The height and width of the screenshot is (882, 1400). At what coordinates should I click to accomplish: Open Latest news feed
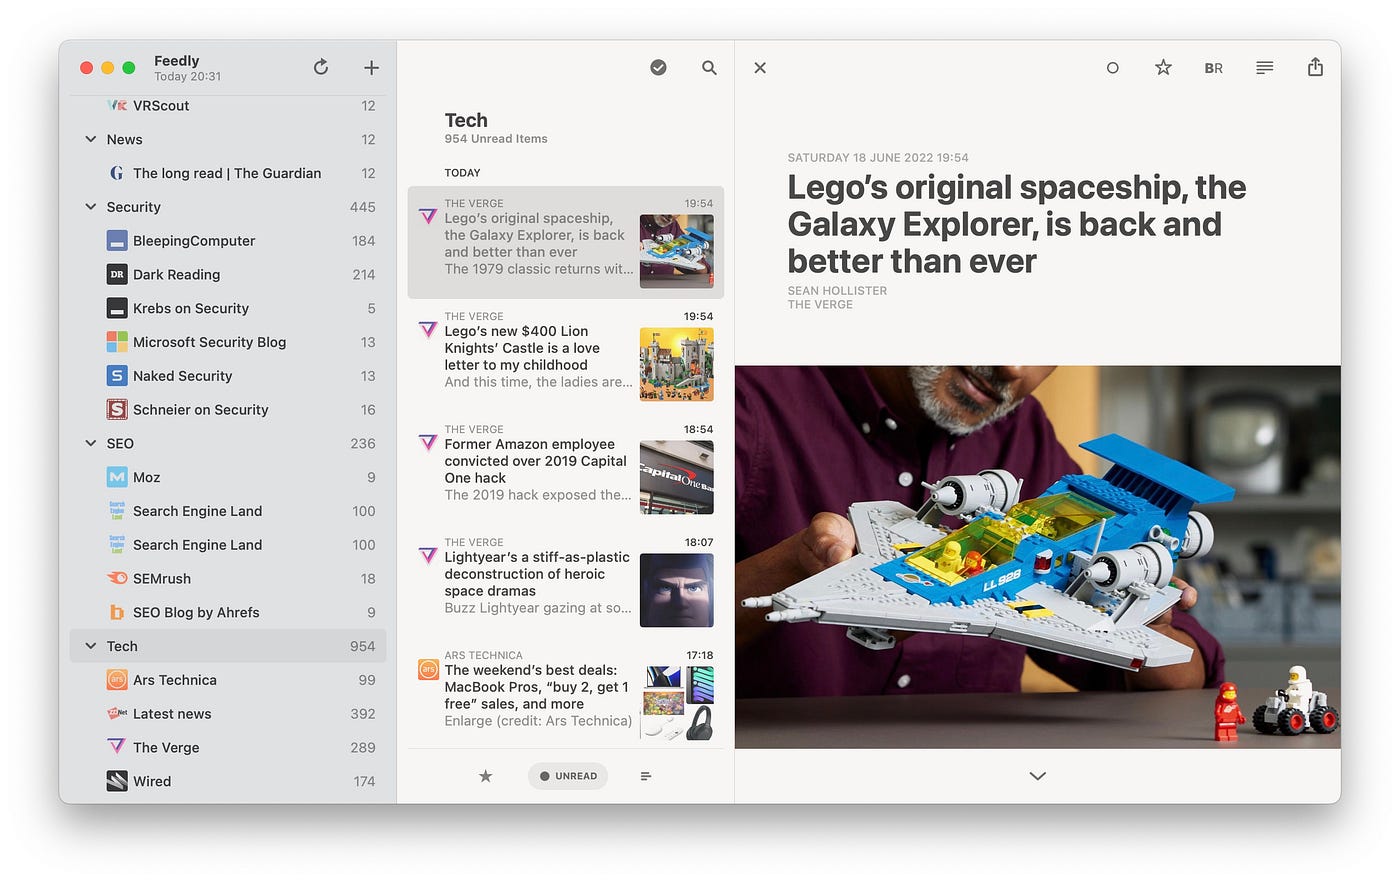pos(228,714)
